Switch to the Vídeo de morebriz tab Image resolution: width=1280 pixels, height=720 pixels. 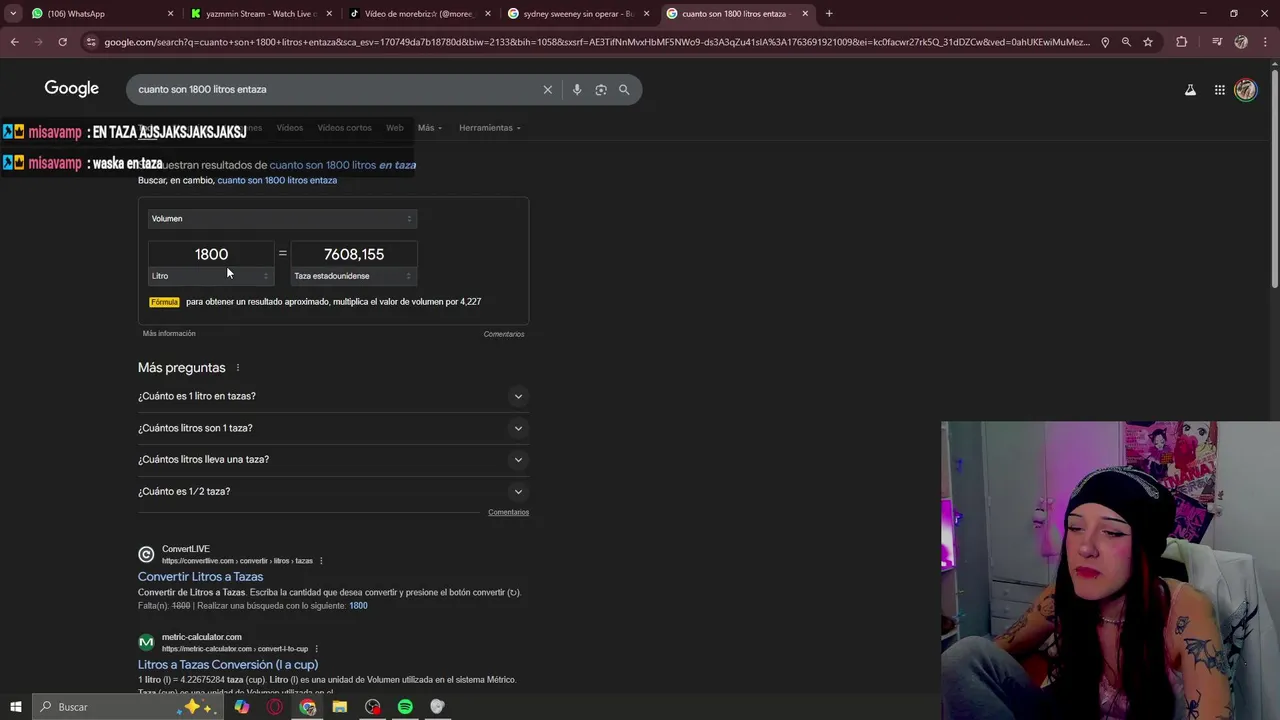pos(418,14)
